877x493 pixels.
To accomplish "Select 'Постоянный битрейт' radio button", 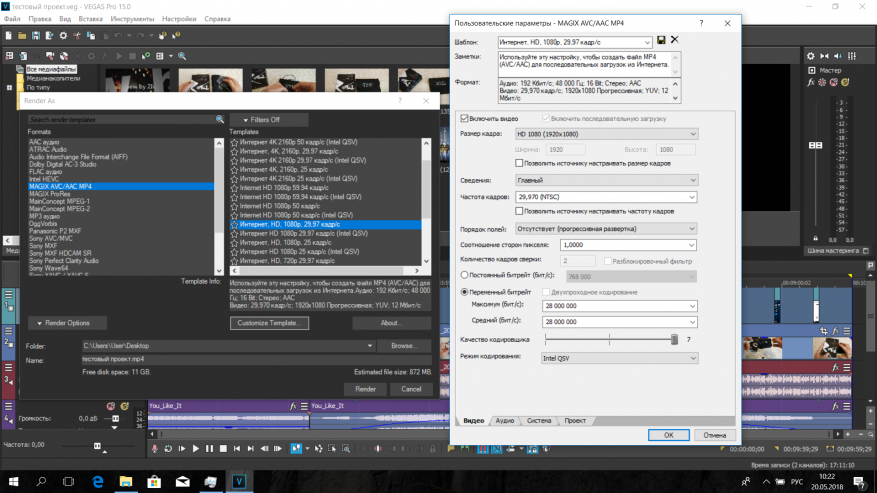I will [x=464, y=275].
